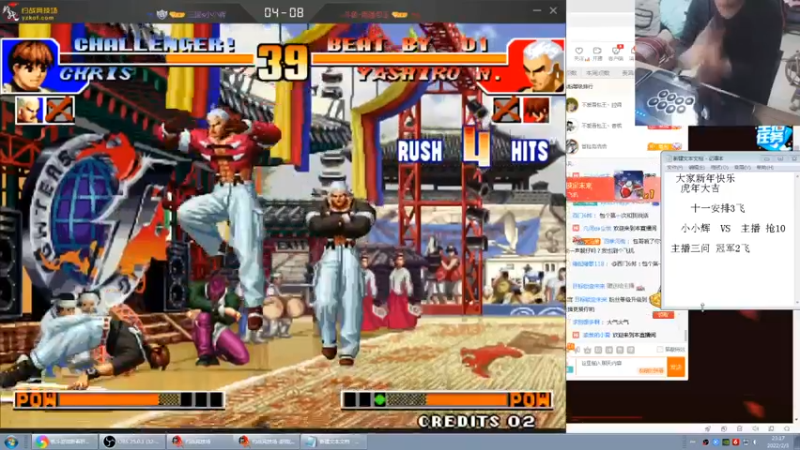The height and width of the screenshot is (450, 800).
Task: Open the 帮助 menu in Notepad
Action: tap(764, 167)
